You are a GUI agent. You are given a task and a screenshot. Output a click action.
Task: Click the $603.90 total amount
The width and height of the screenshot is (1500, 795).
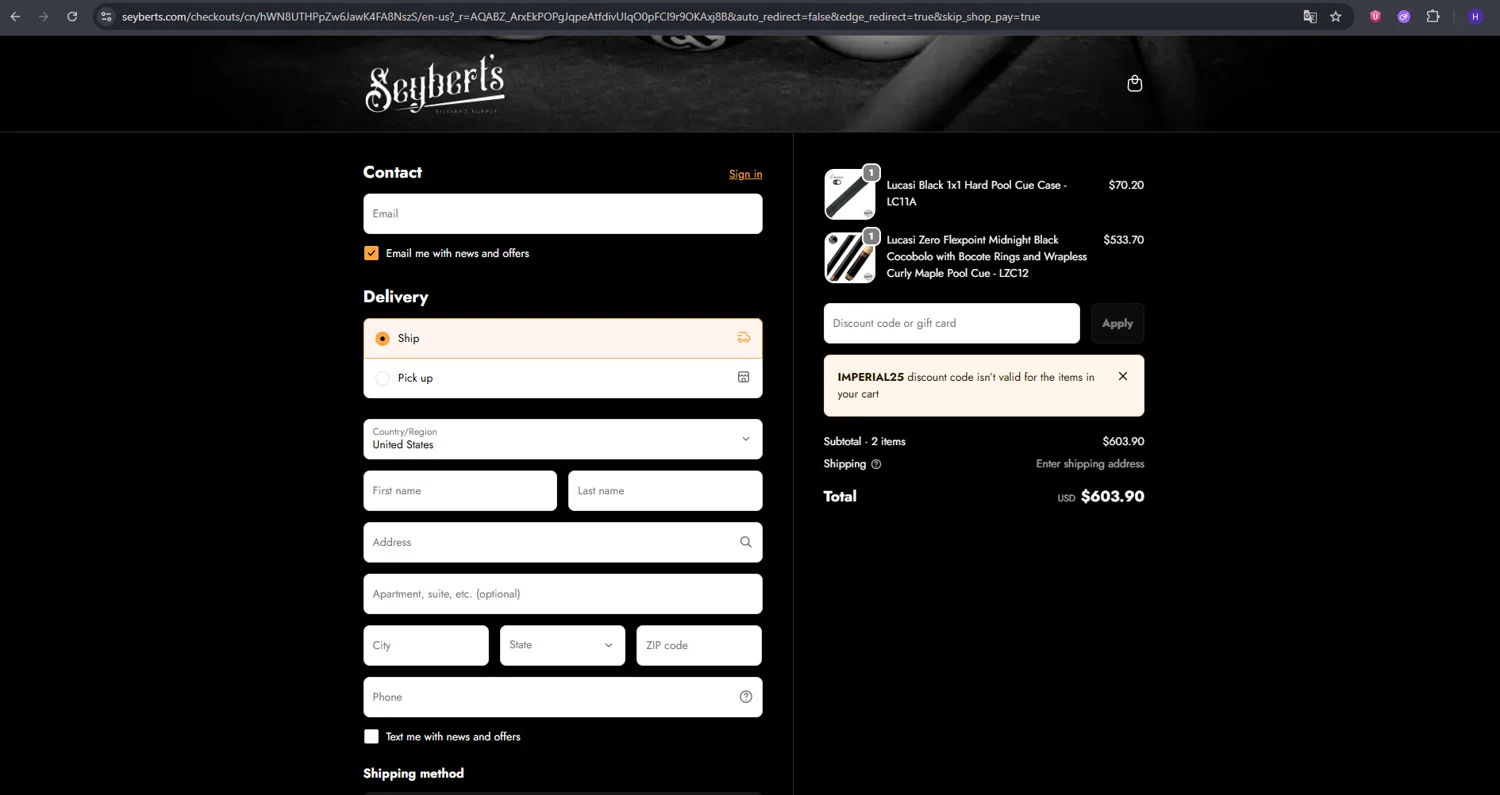pos(1112,496)
